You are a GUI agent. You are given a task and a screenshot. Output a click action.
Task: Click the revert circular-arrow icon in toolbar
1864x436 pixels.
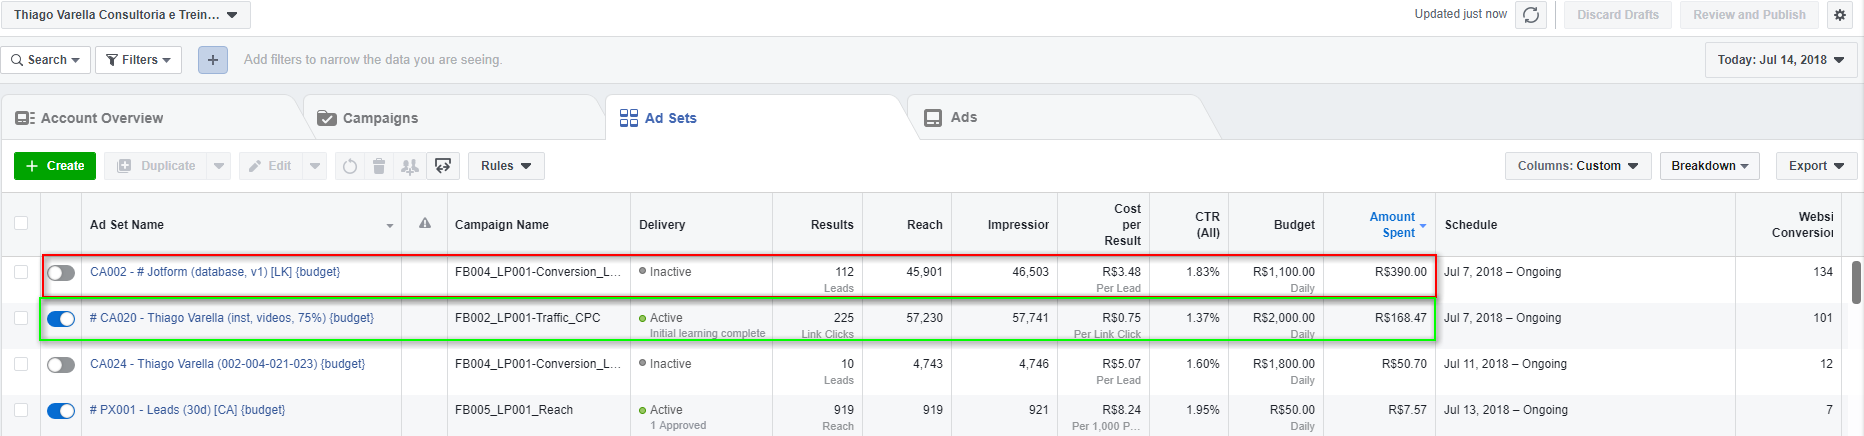click(x=349, y=166)
